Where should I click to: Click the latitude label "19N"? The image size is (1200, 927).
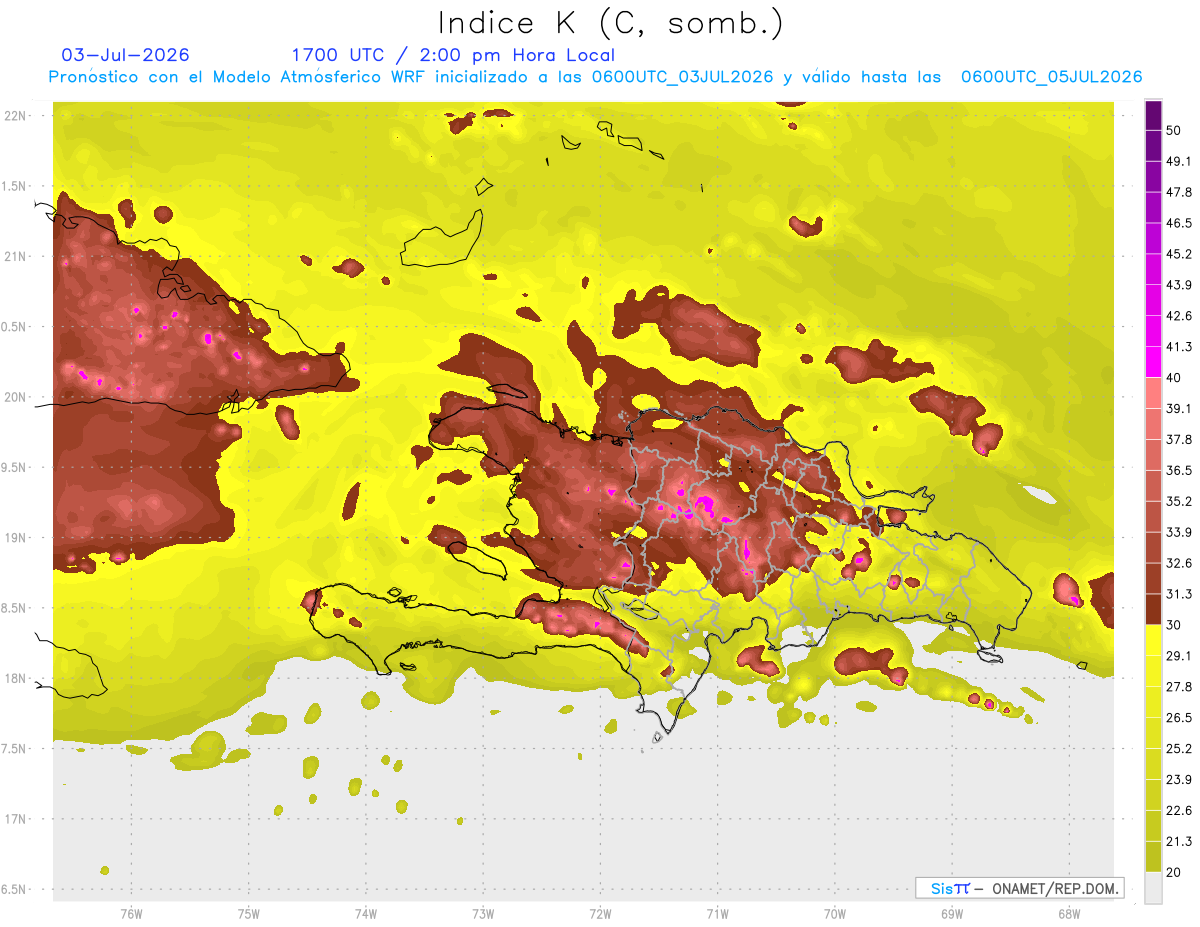click(x=16, y=538)
